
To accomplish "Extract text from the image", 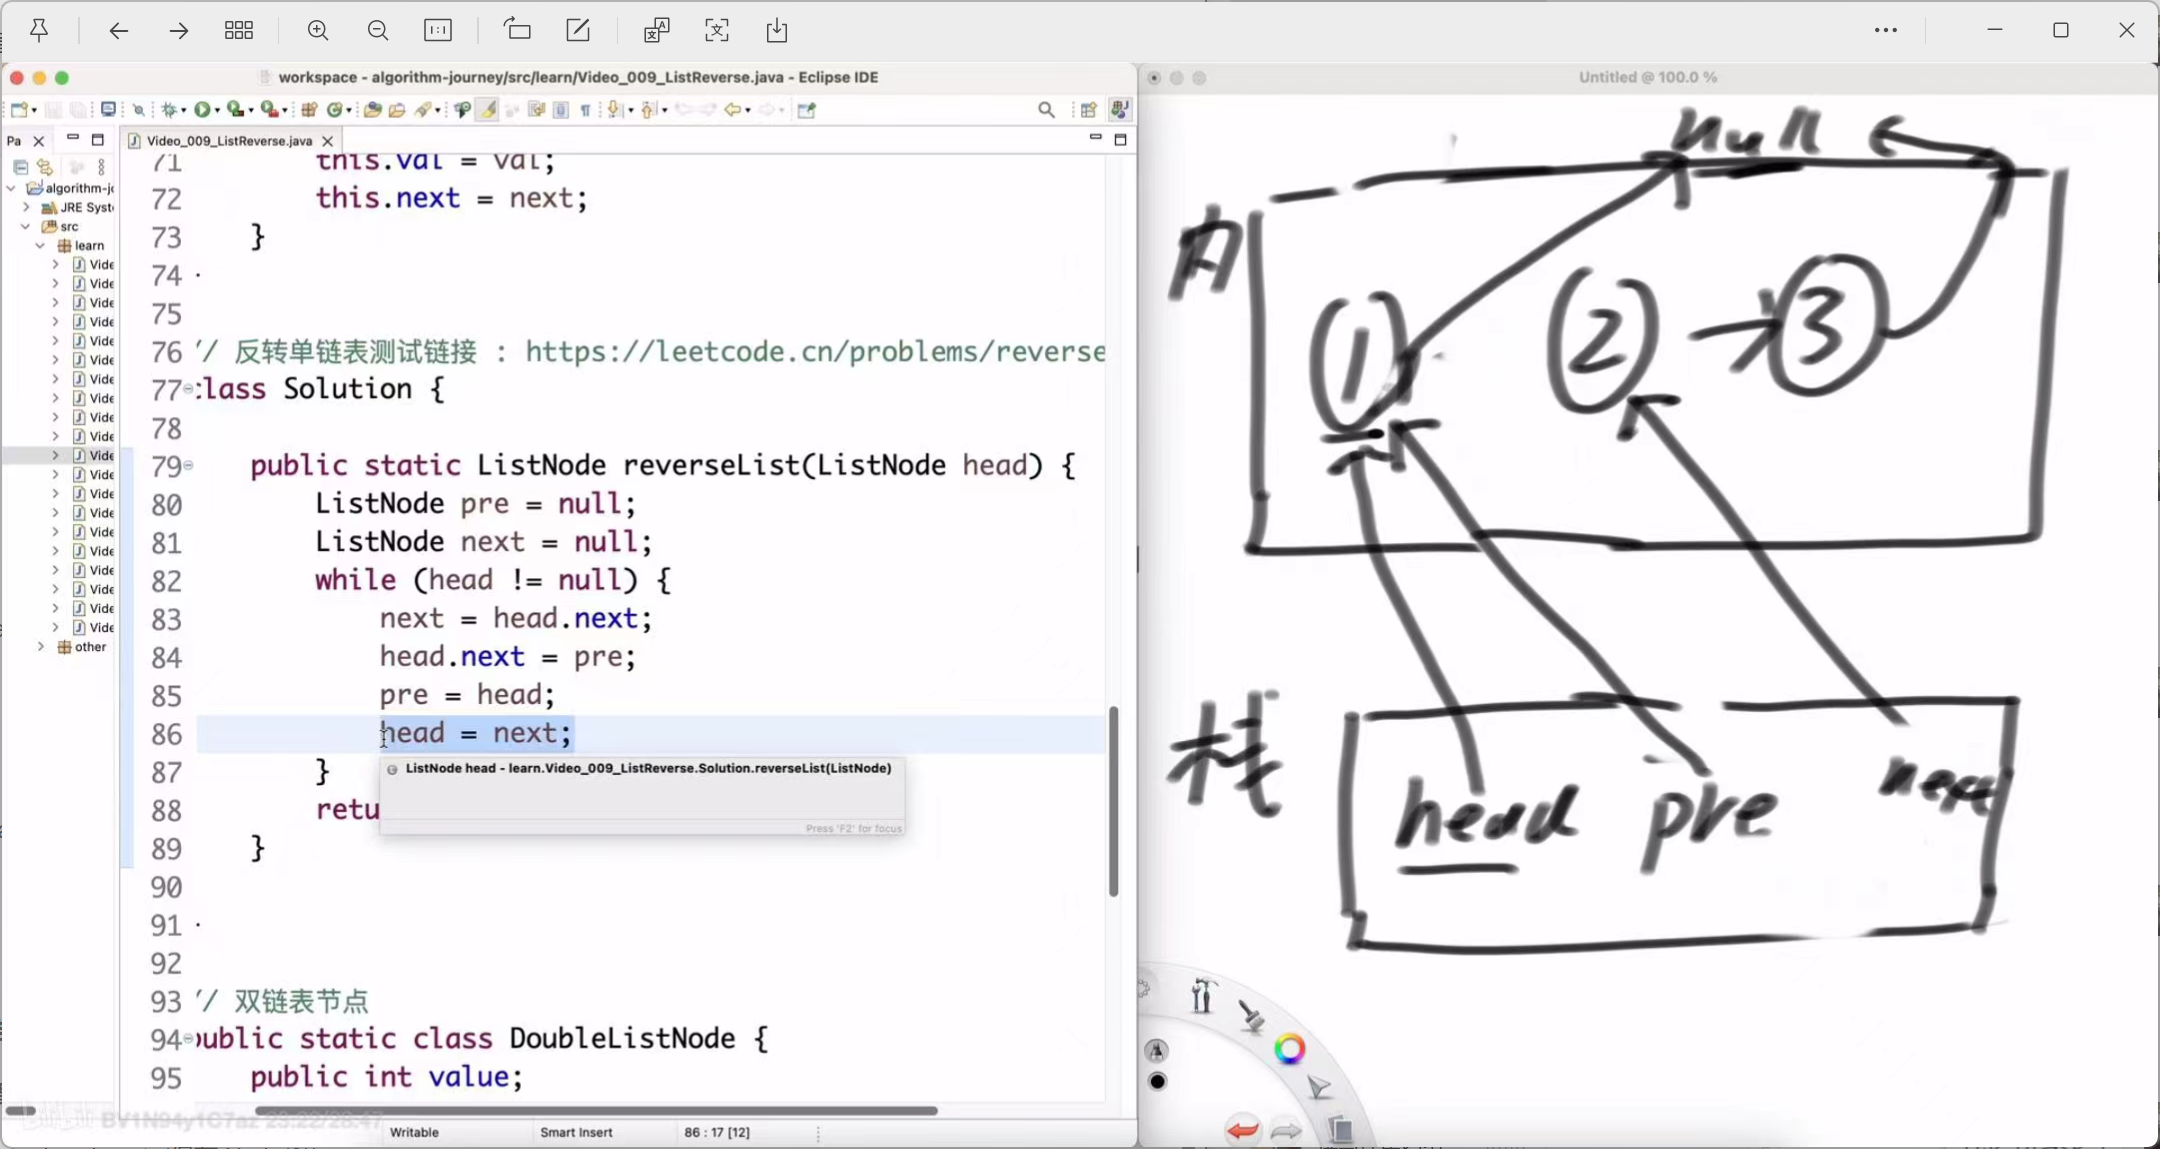I will (717, 30).
